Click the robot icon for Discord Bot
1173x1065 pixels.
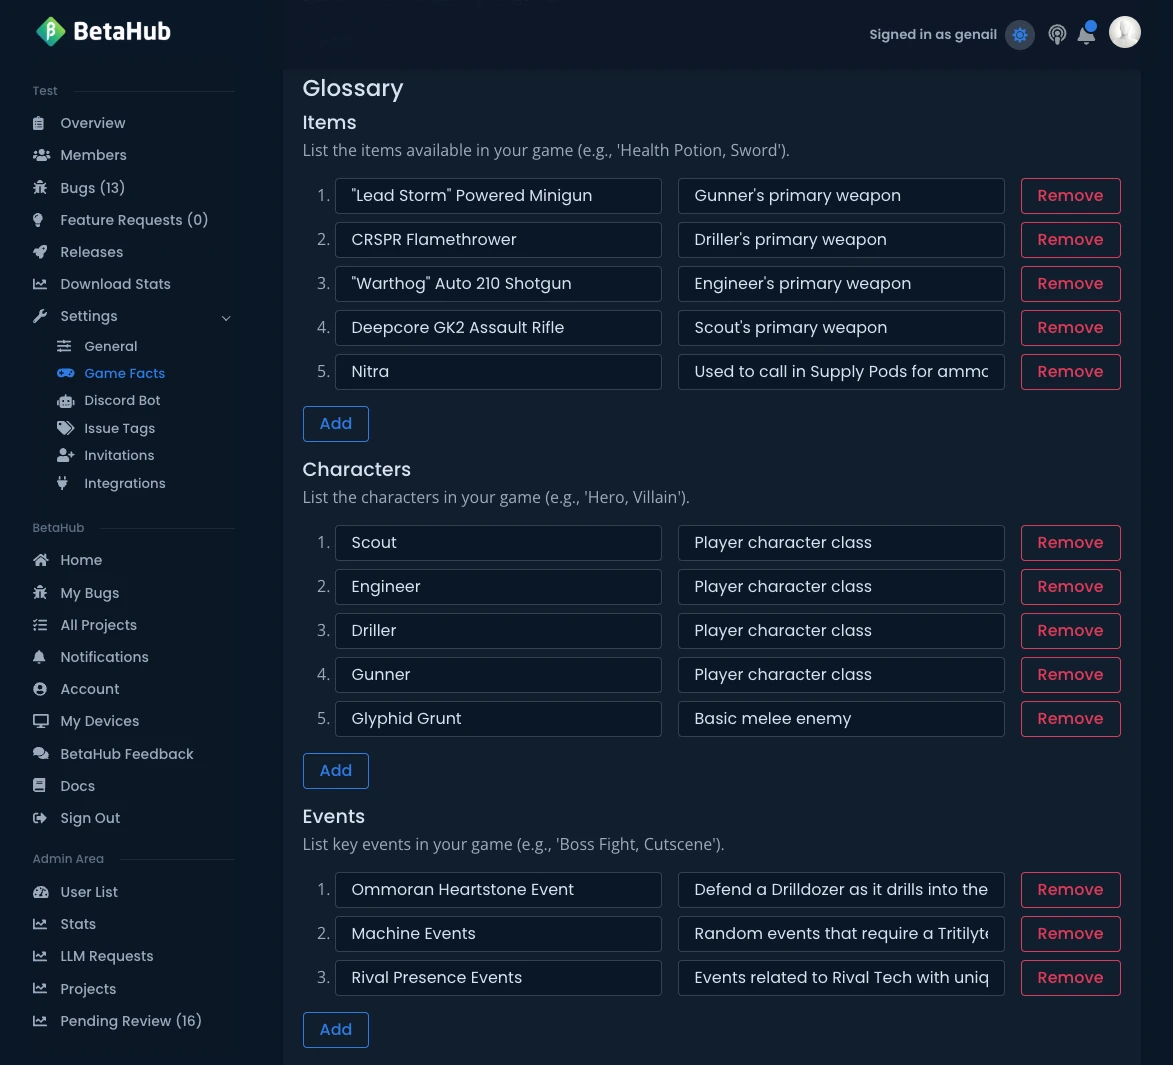(65, 401)
